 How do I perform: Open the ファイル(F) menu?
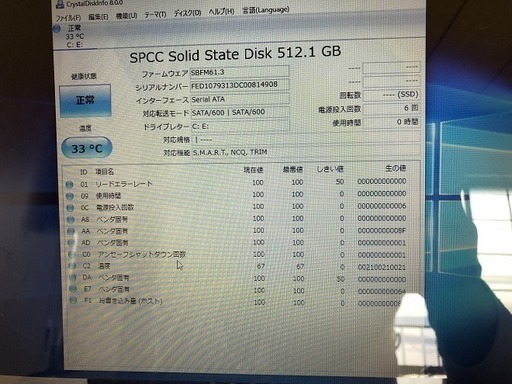click(x=68, y=18)
